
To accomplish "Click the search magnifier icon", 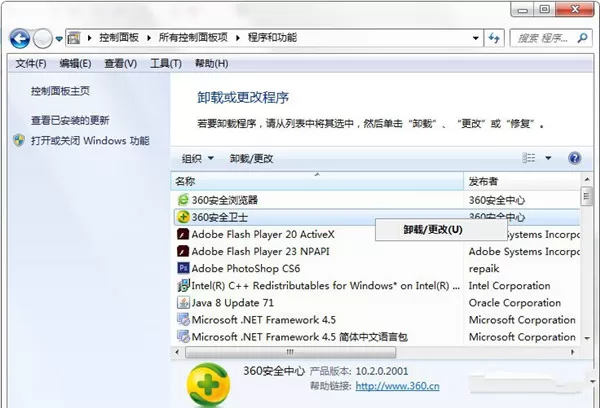I will click(582, 38).
